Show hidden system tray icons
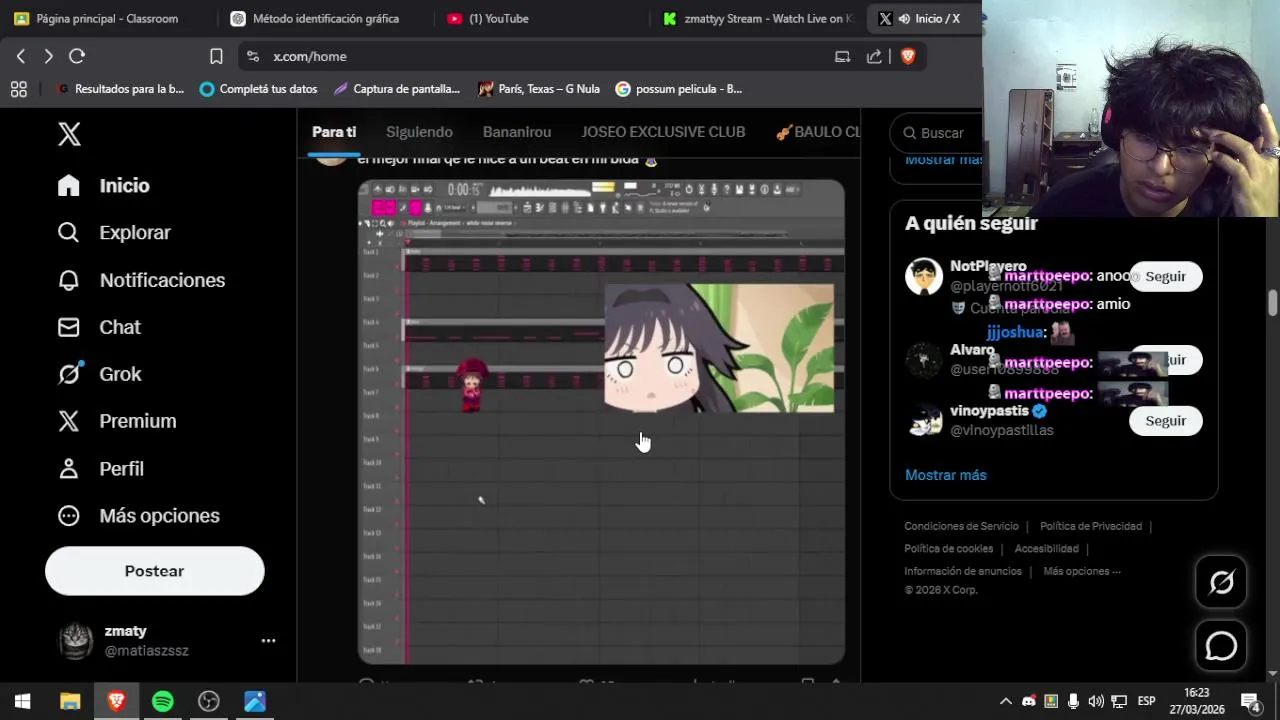1280x720 pixels. pos(1006,701)
